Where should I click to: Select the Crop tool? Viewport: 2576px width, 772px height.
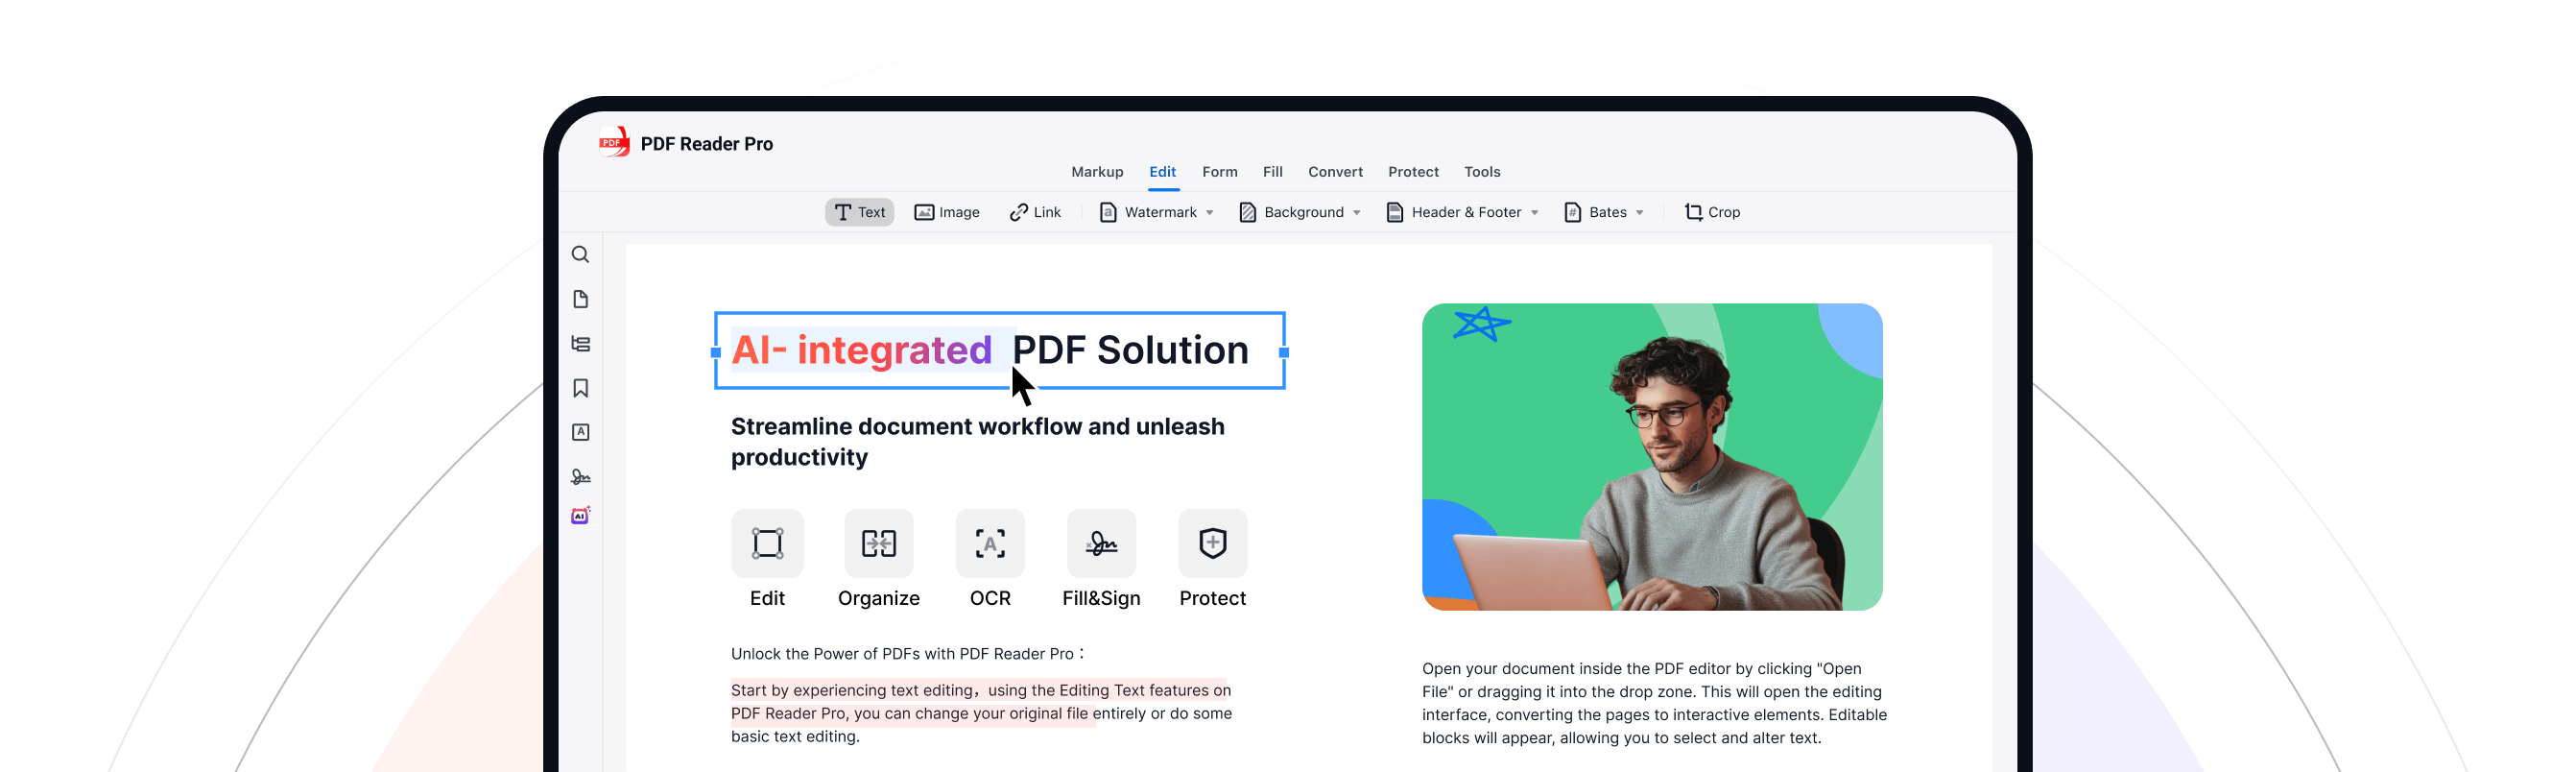click(x=1712, y=212)
